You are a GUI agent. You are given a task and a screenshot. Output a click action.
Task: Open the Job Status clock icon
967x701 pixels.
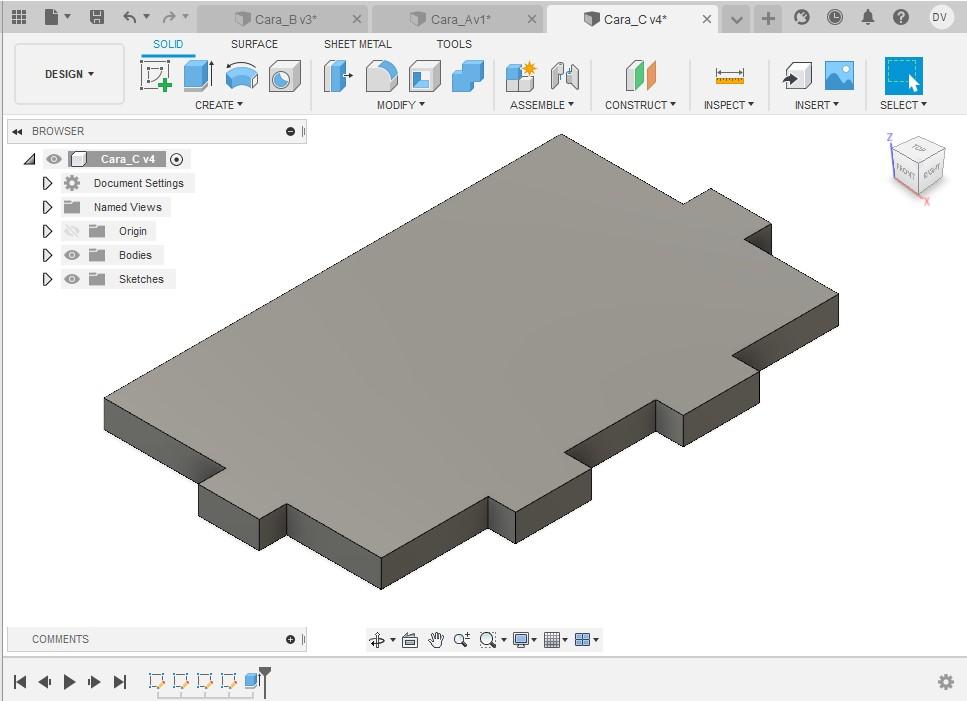pyautogui.click(x=834, y=17)
